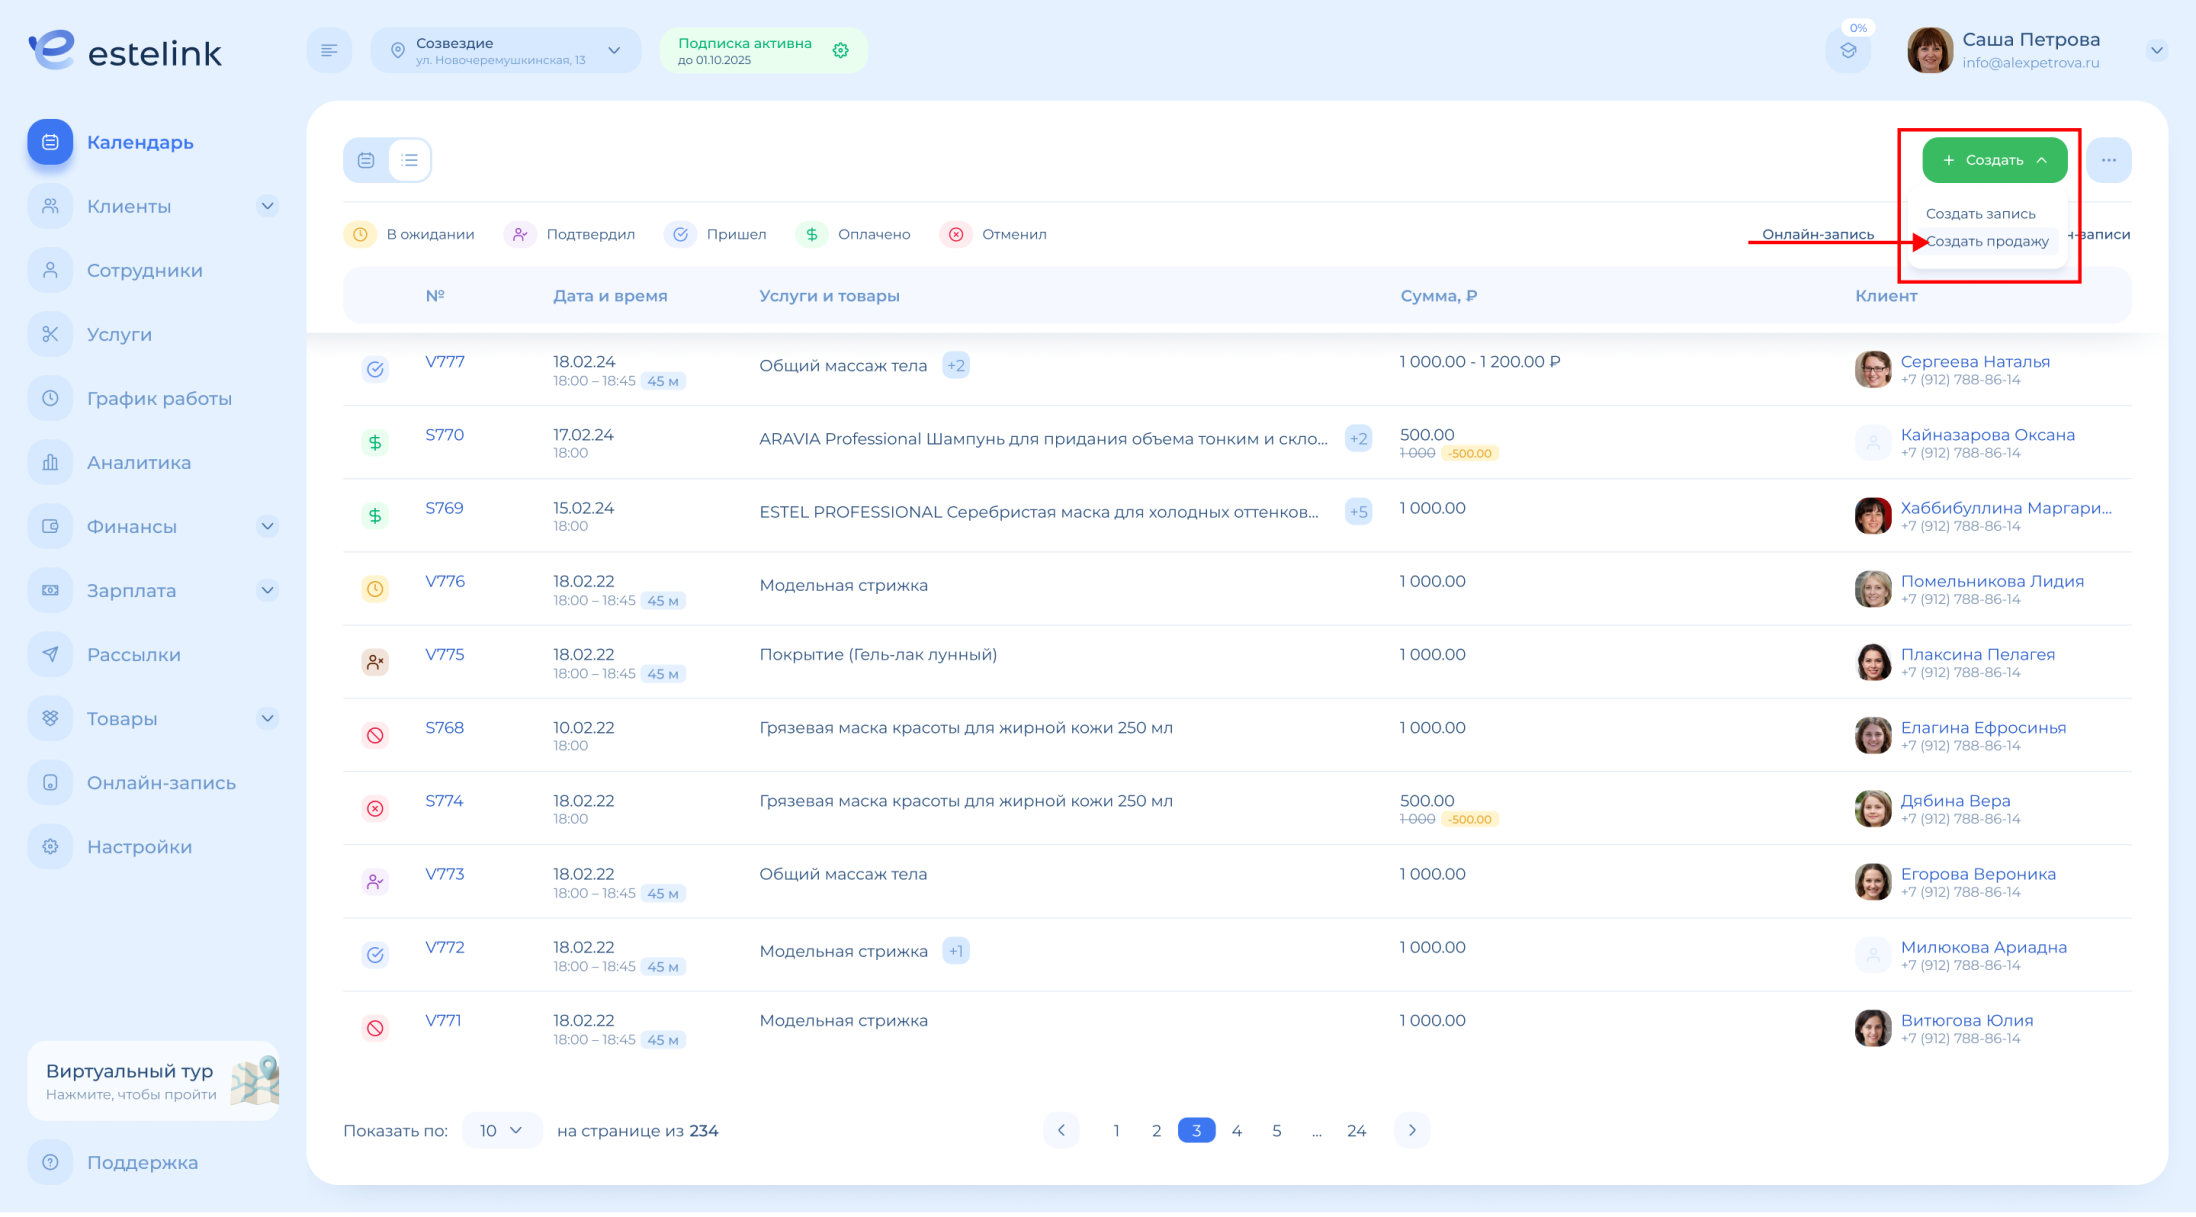Click the Support question mark icon

50,1162
